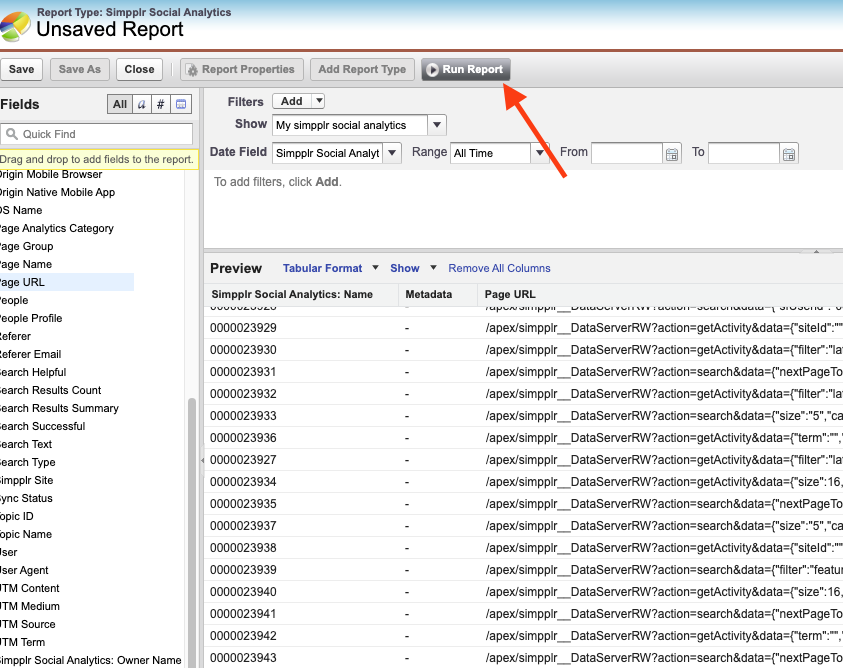Select the Search Type field
The height and width of the screenshot is (668, 843).
[27, 463]
